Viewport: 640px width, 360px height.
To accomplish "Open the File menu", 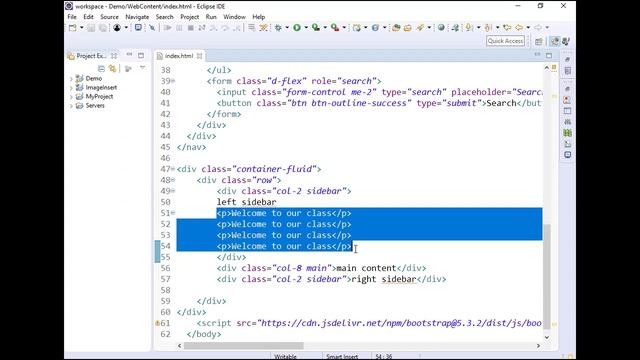I will [72, 17].
